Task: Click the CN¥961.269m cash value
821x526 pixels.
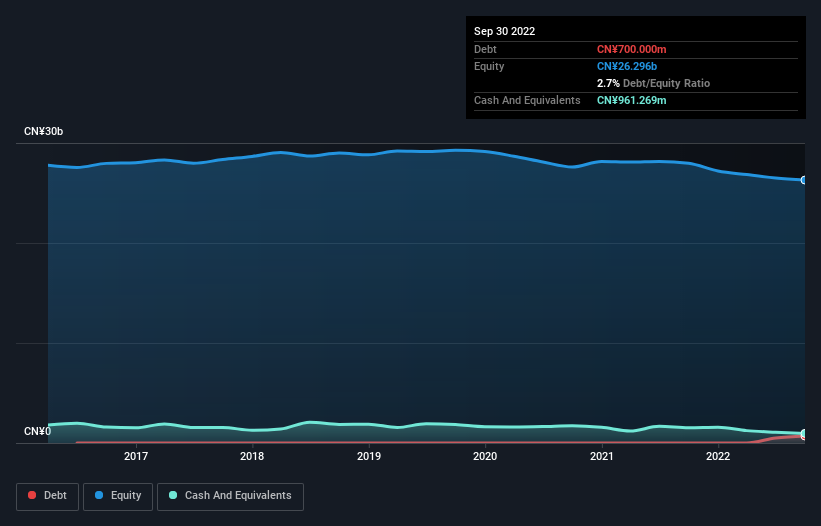Action: [x=631, y=100]
